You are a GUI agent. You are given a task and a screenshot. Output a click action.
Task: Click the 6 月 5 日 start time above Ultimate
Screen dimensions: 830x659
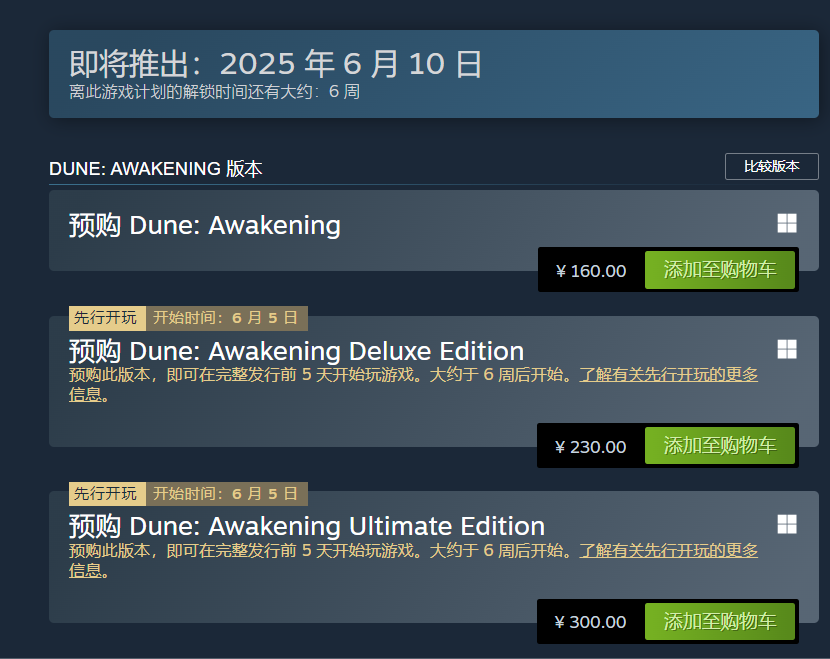point(264,494)
